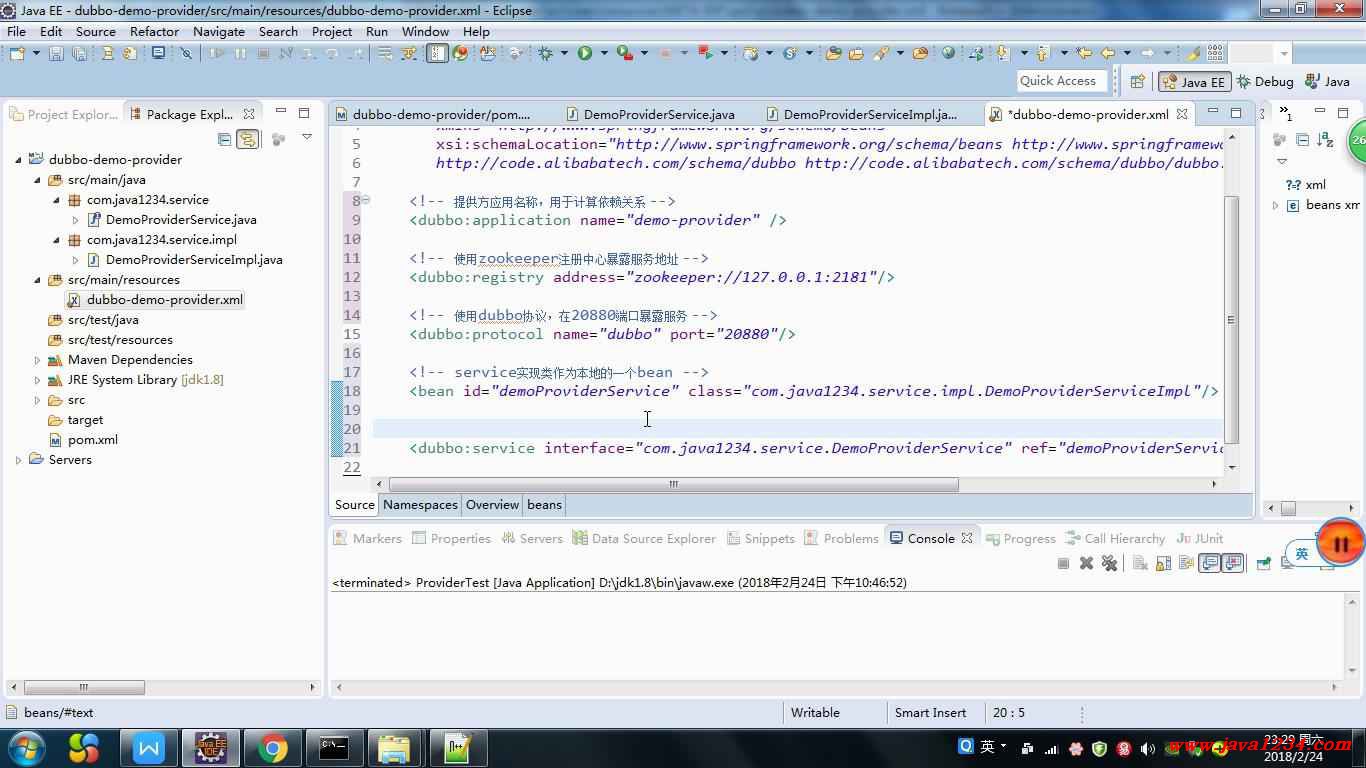Save the current file with Save icon
The image size is (1366, 768).
[56, 53]
